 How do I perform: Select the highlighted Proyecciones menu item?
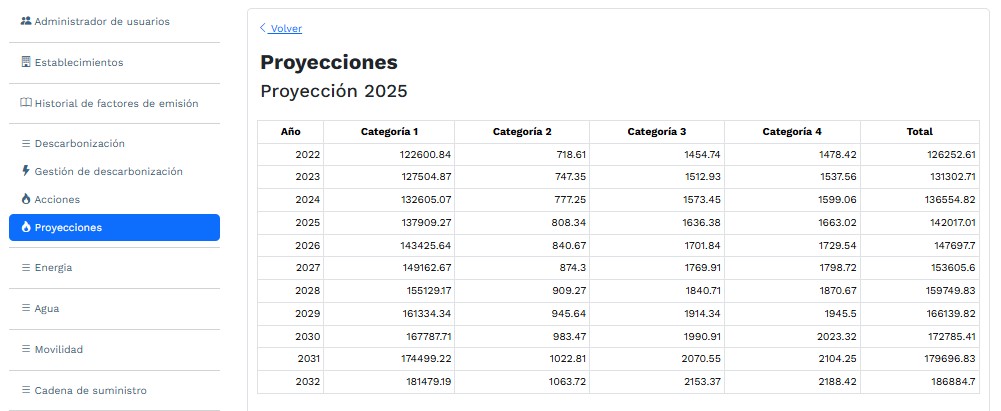click(114, 227)
